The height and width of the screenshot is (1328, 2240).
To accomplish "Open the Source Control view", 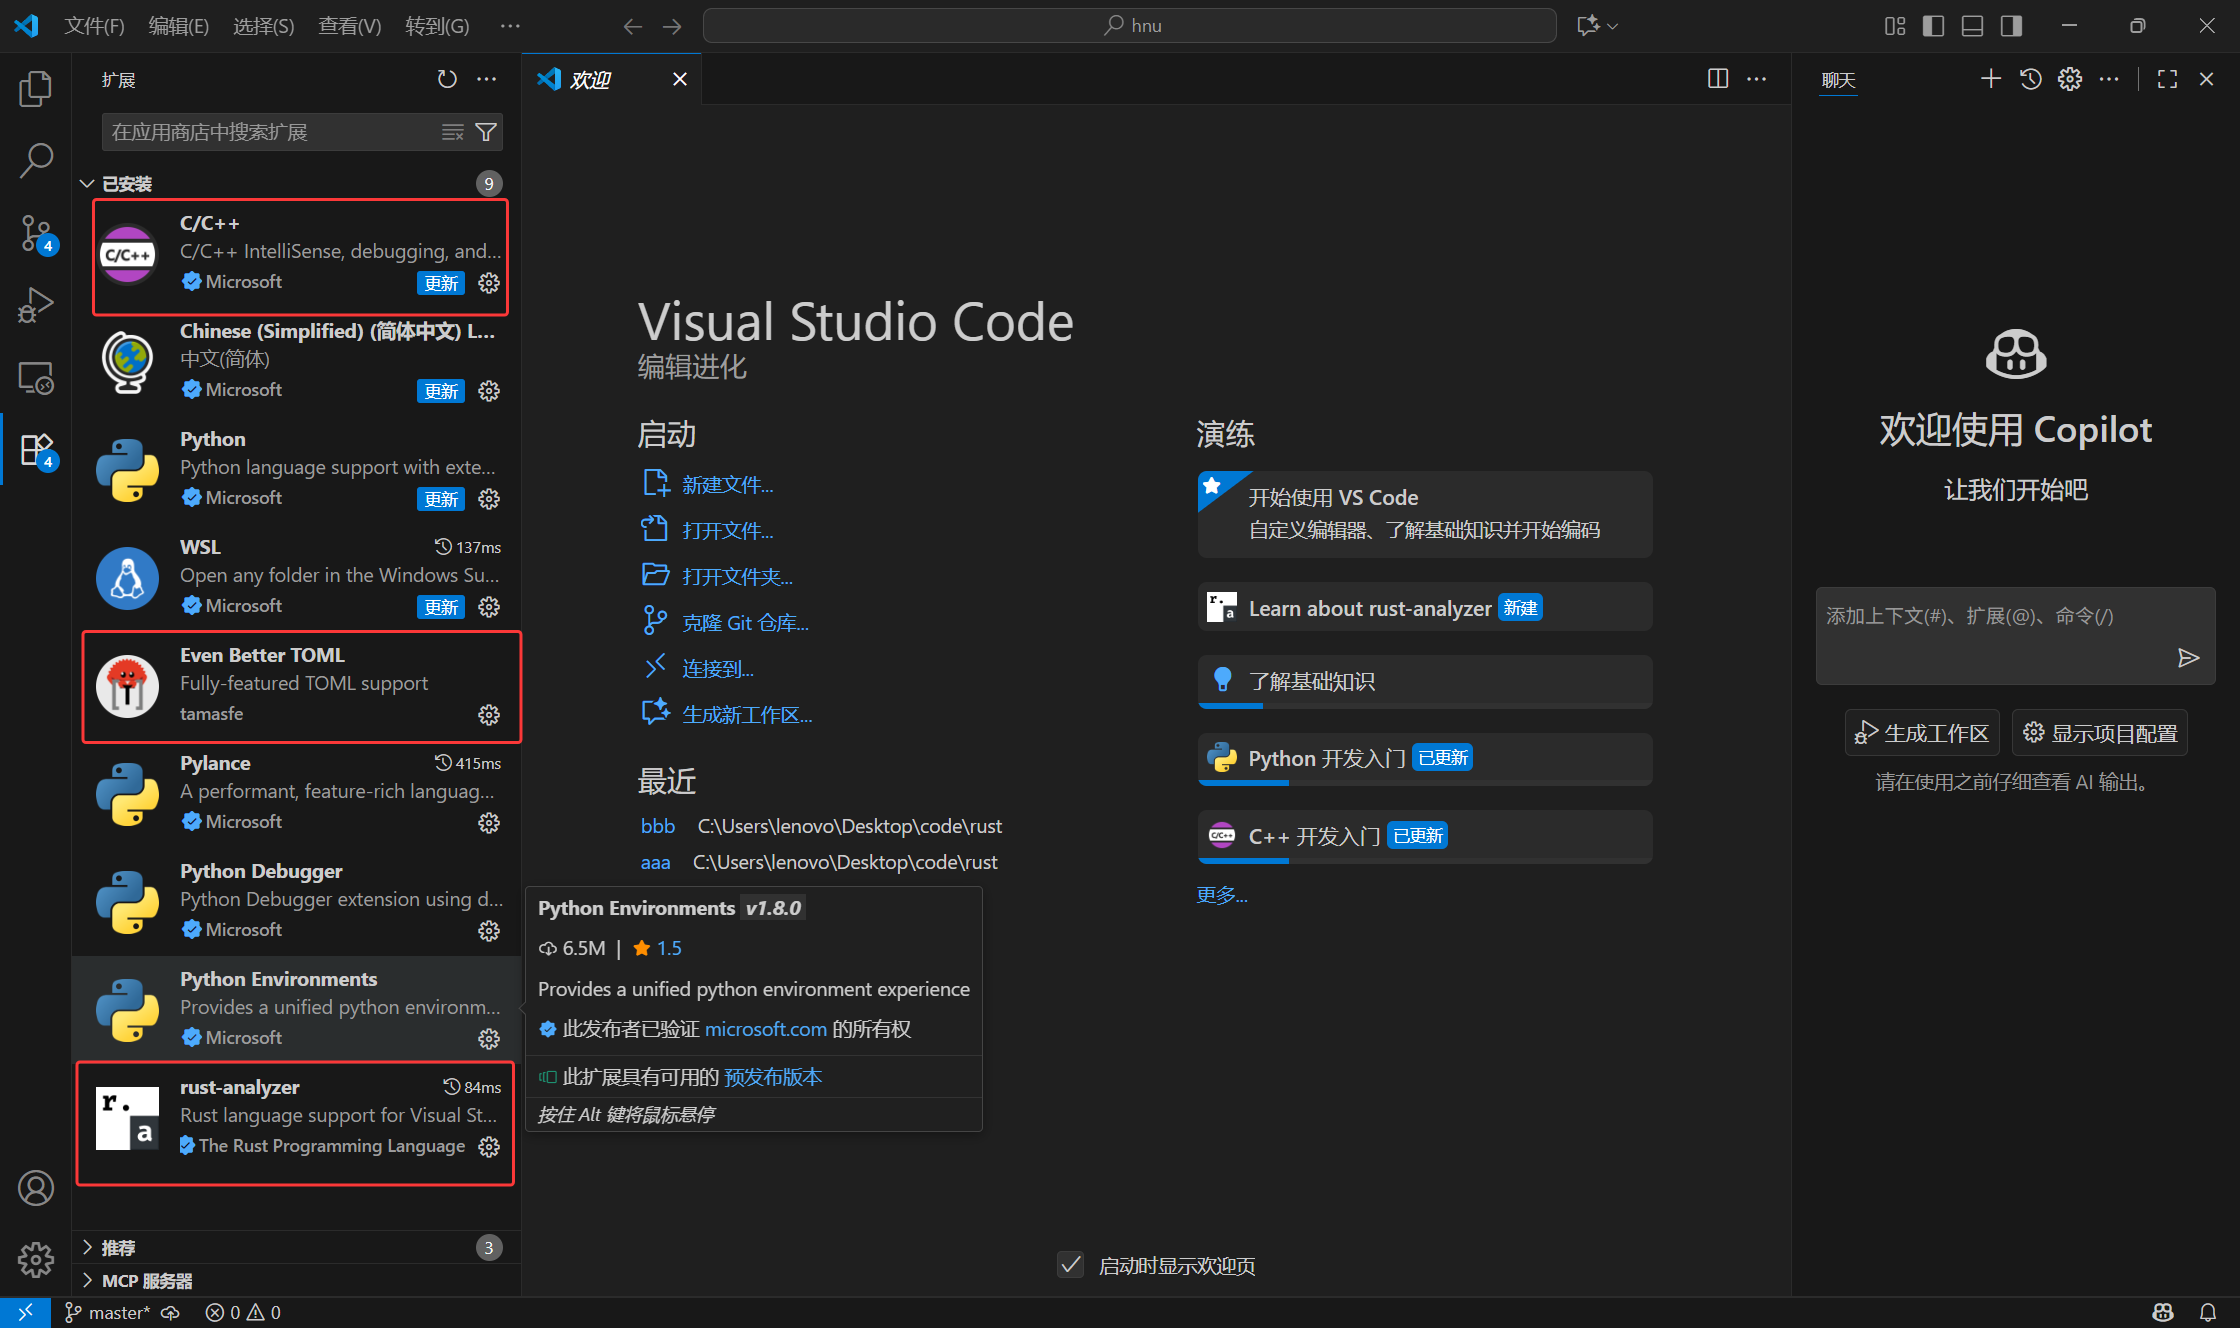I will tap(36, 233).
